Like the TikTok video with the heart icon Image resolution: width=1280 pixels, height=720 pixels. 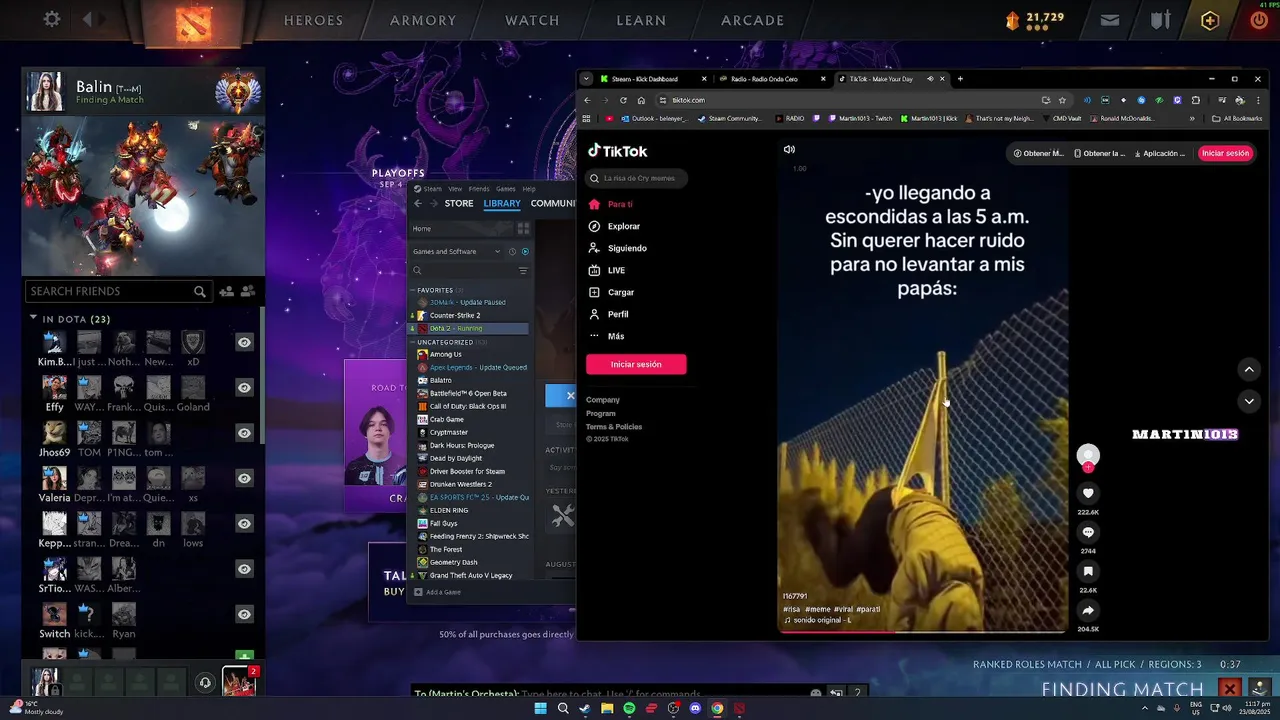pos(1088,493)
